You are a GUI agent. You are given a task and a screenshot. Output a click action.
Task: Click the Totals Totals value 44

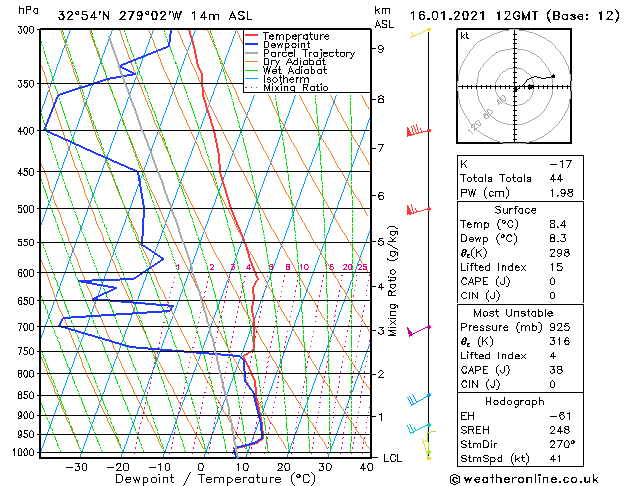pos(556,178)
